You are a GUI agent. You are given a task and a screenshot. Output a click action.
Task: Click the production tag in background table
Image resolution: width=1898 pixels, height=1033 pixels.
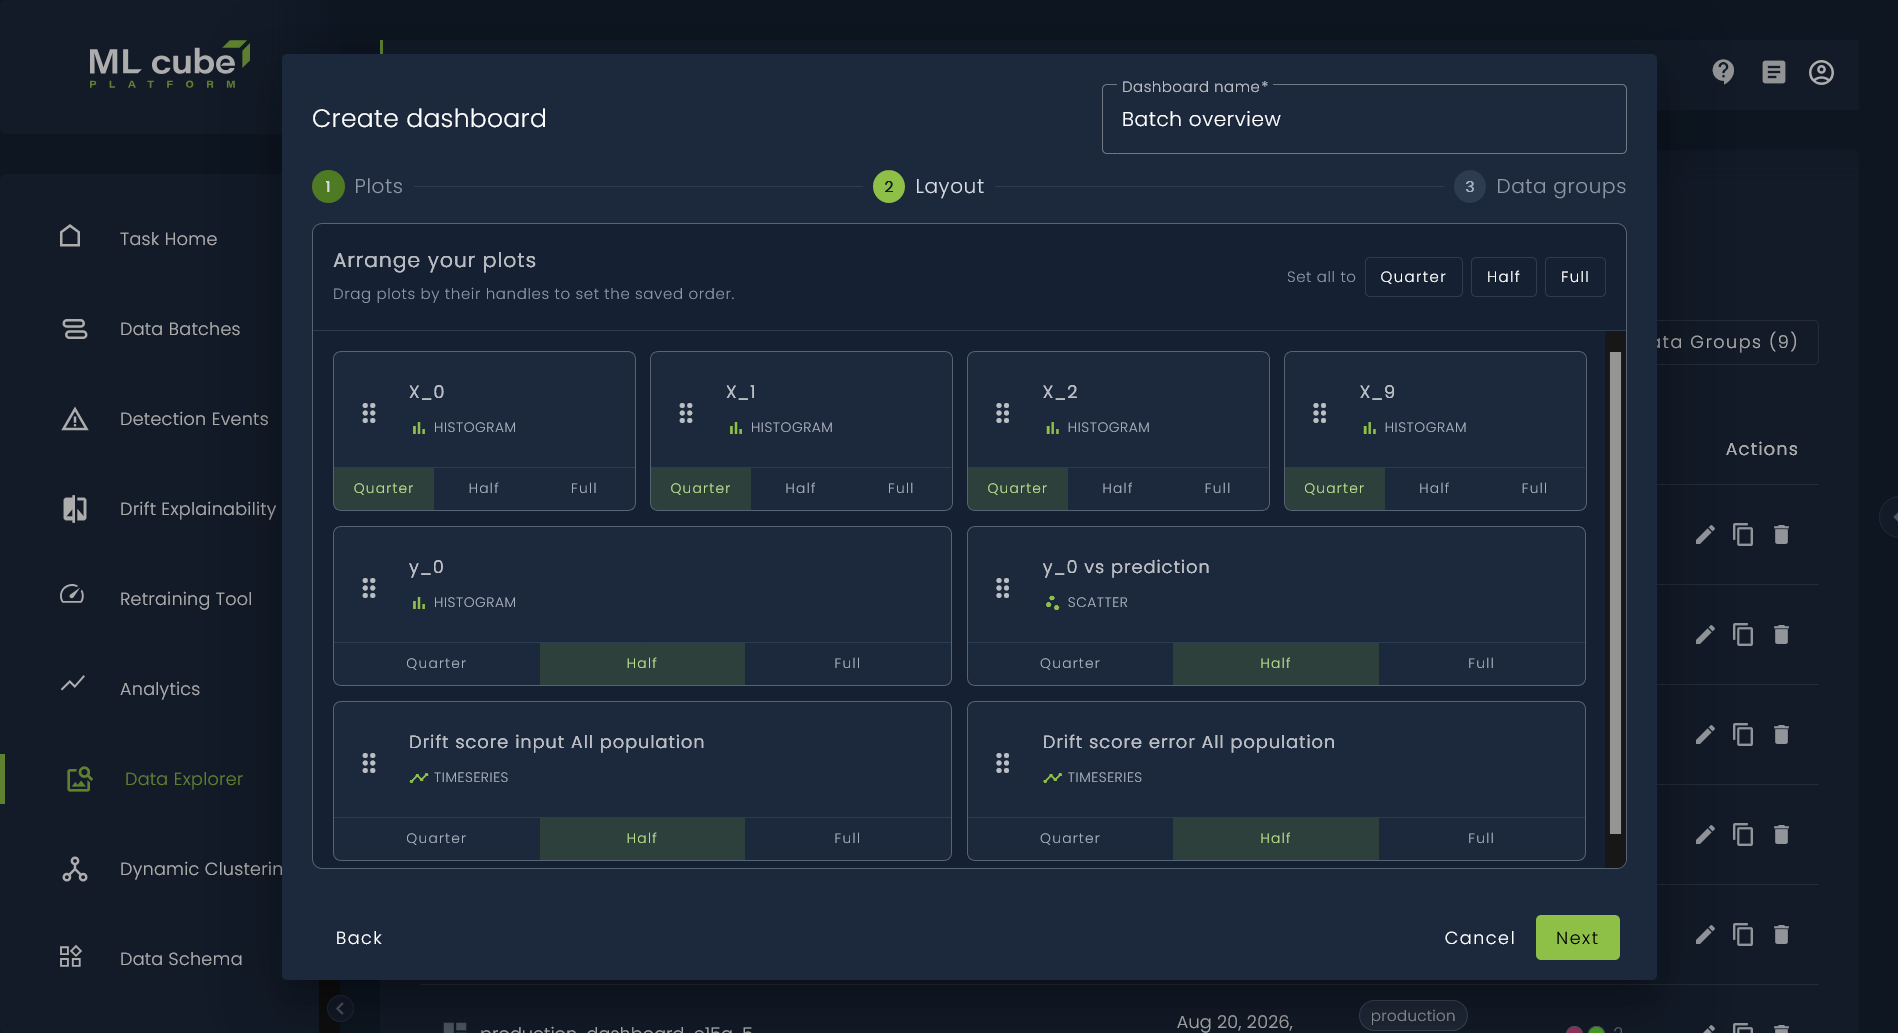click(1413, 1016)
